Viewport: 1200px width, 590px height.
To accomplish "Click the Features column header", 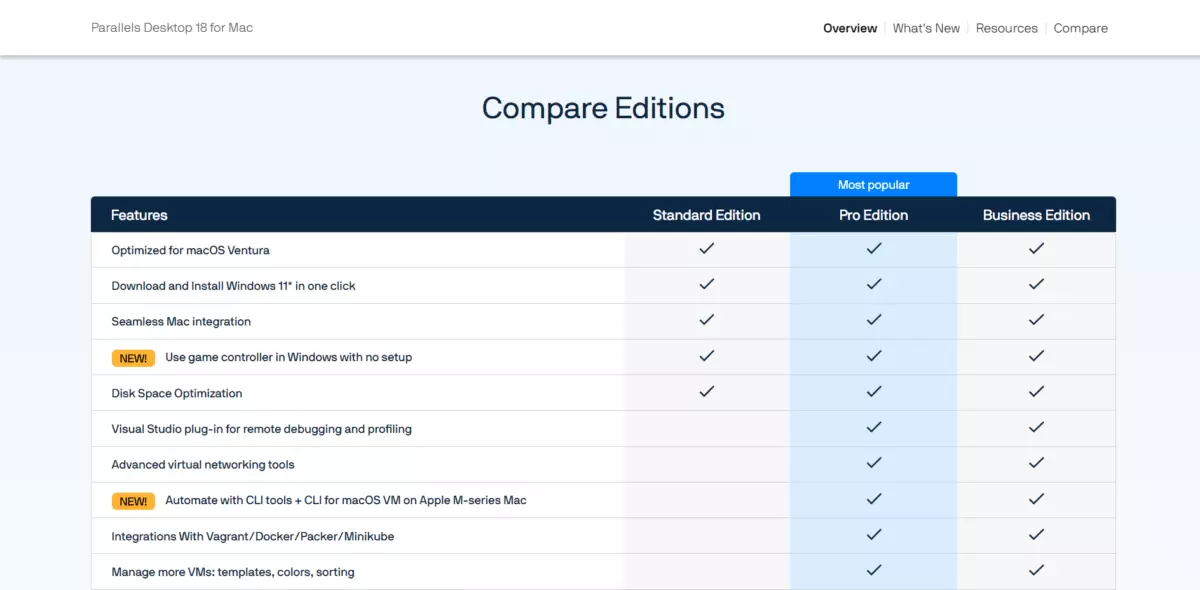I will click(x=139, y=215).
